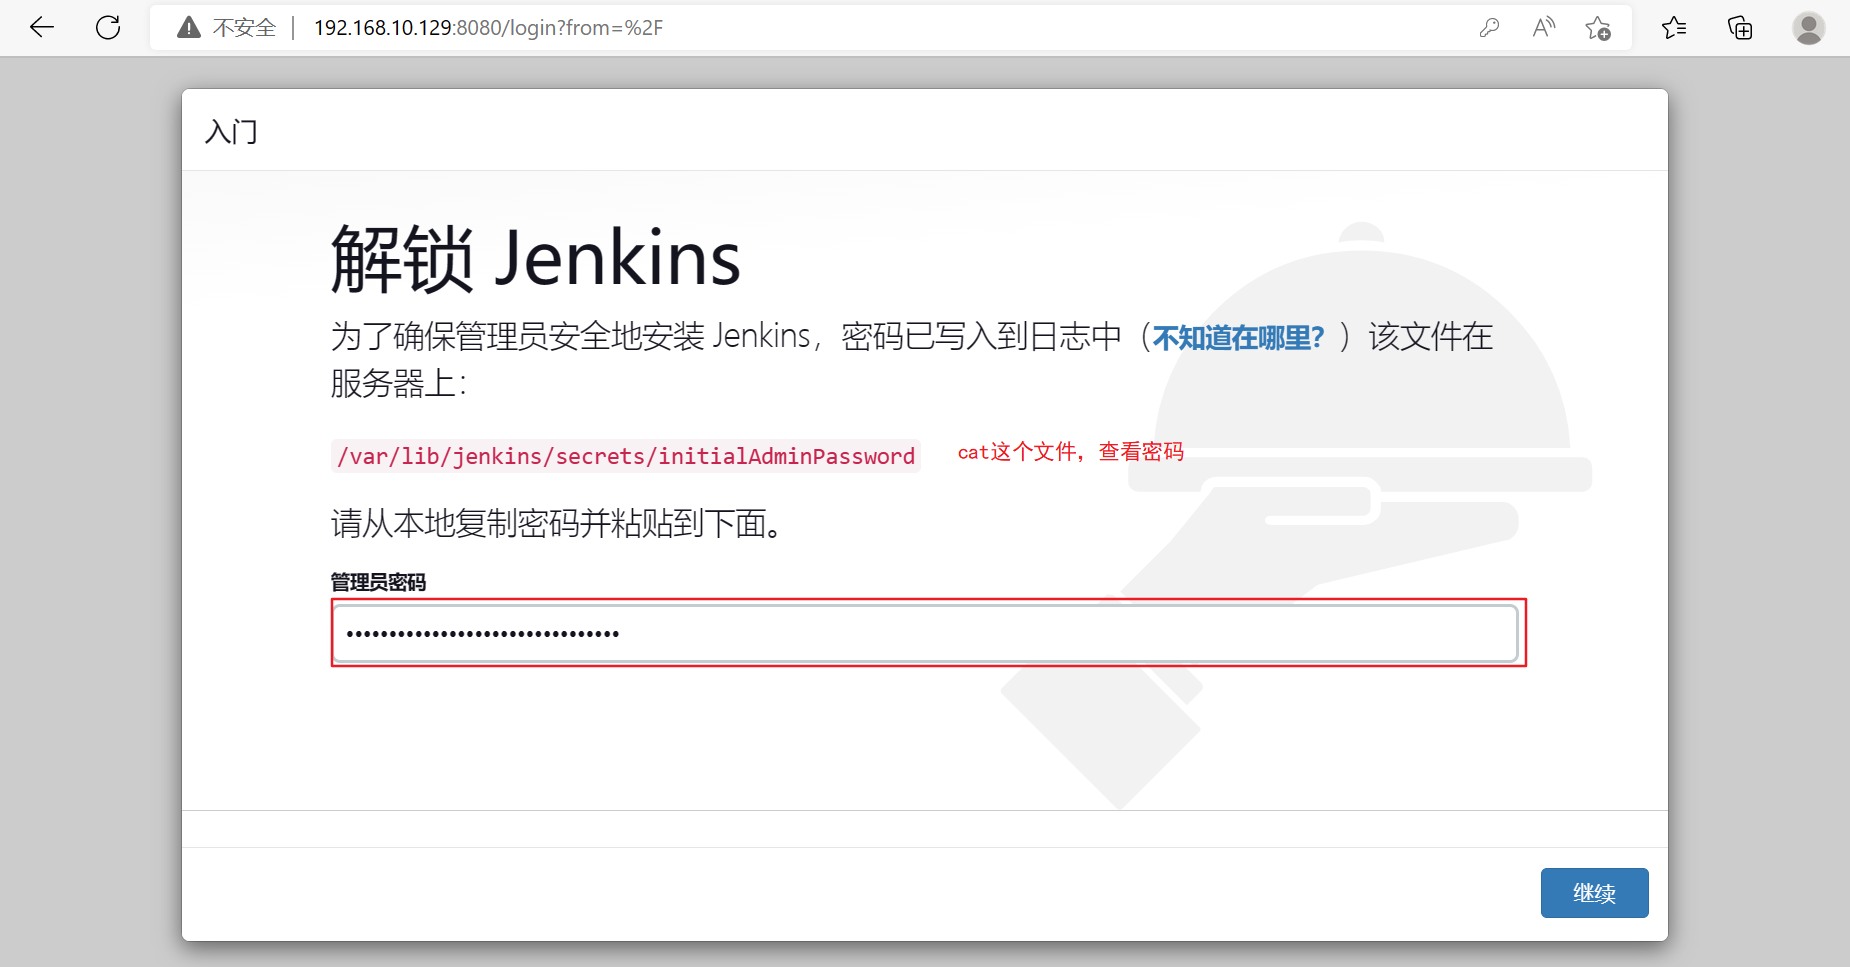Click the 管理员密码 field label
Image resolution: width=1850 pixels, height=967 pixels.
pos(378,582)
